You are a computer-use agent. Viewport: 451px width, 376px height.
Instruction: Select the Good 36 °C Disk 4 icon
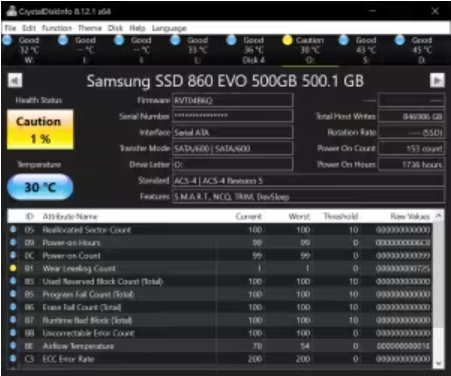pyautogui.click(x=231, y=40)
